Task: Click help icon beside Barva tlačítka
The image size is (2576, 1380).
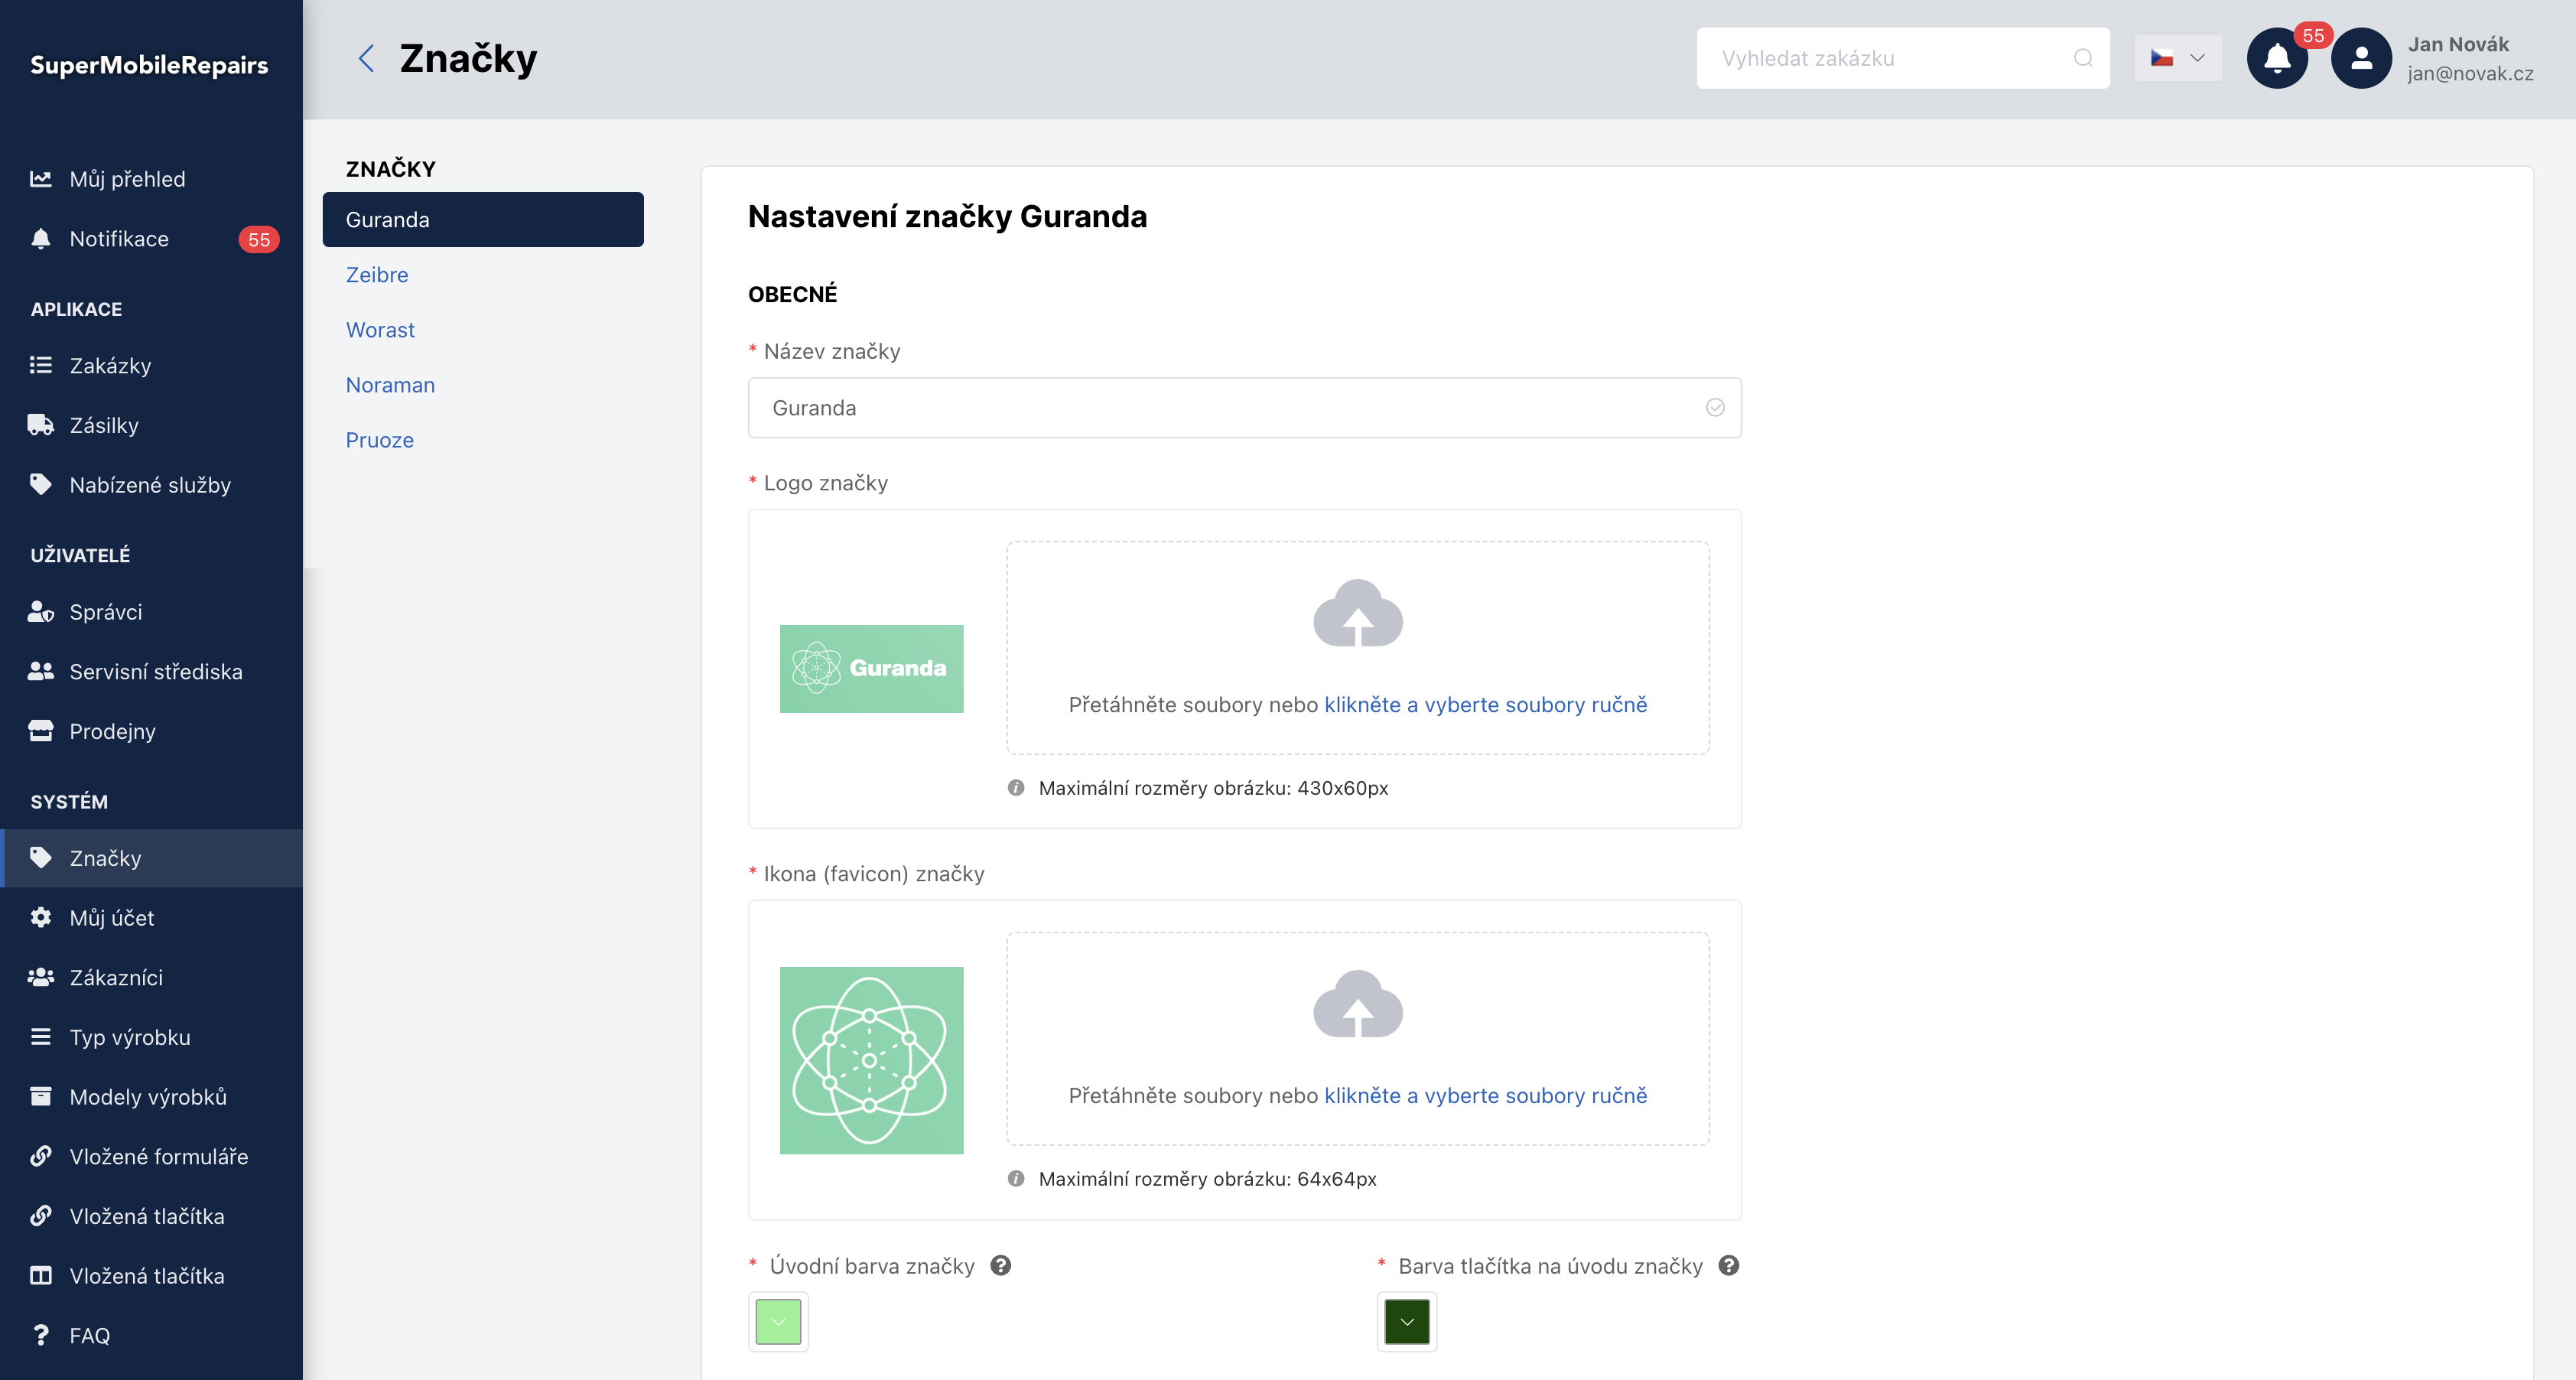Action: tap(1728, 1265)
